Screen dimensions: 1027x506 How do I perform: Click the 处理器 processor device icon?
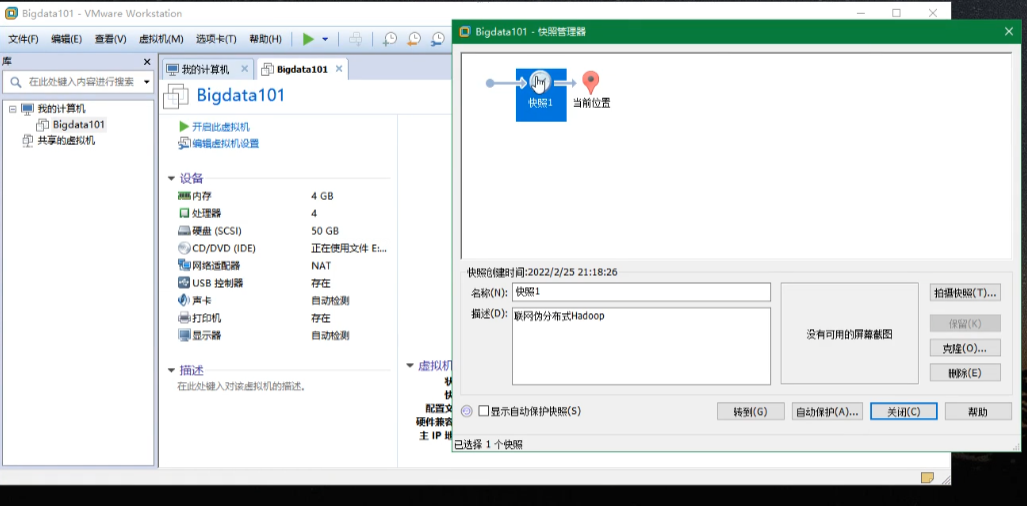coord(184,213)
